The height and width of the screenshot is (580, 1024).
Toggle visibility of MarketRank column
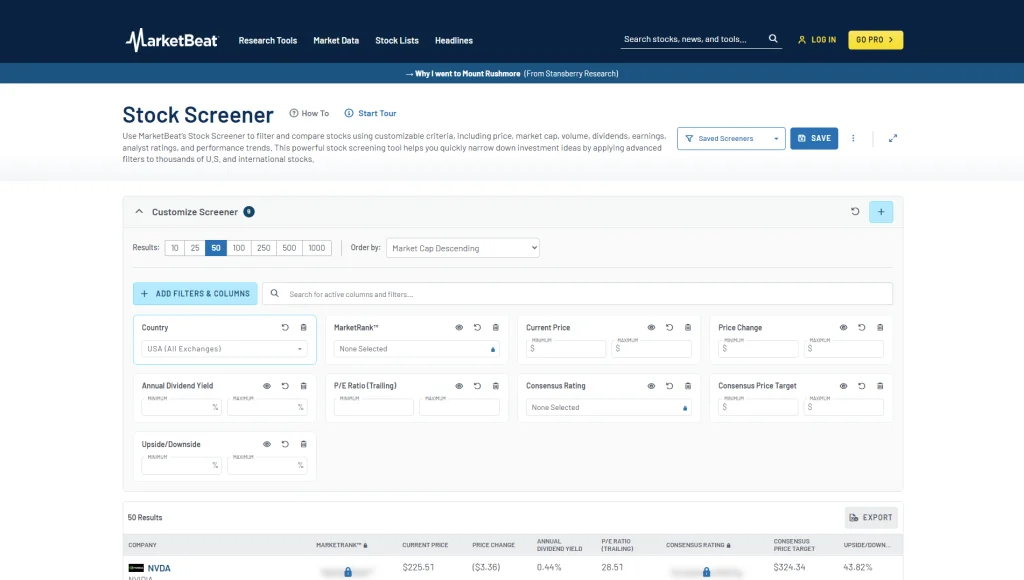pos(459,328)
